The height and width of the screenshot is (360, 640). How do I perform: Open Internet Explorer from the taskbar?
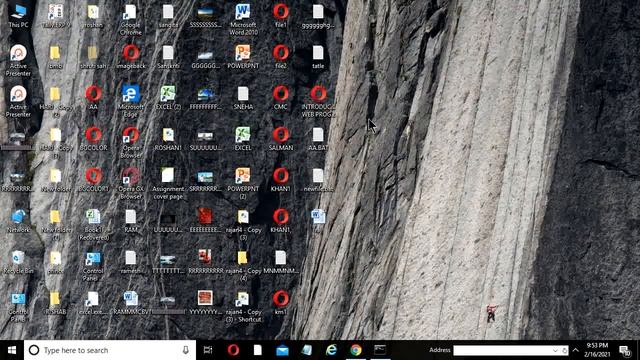click(331, 350)
